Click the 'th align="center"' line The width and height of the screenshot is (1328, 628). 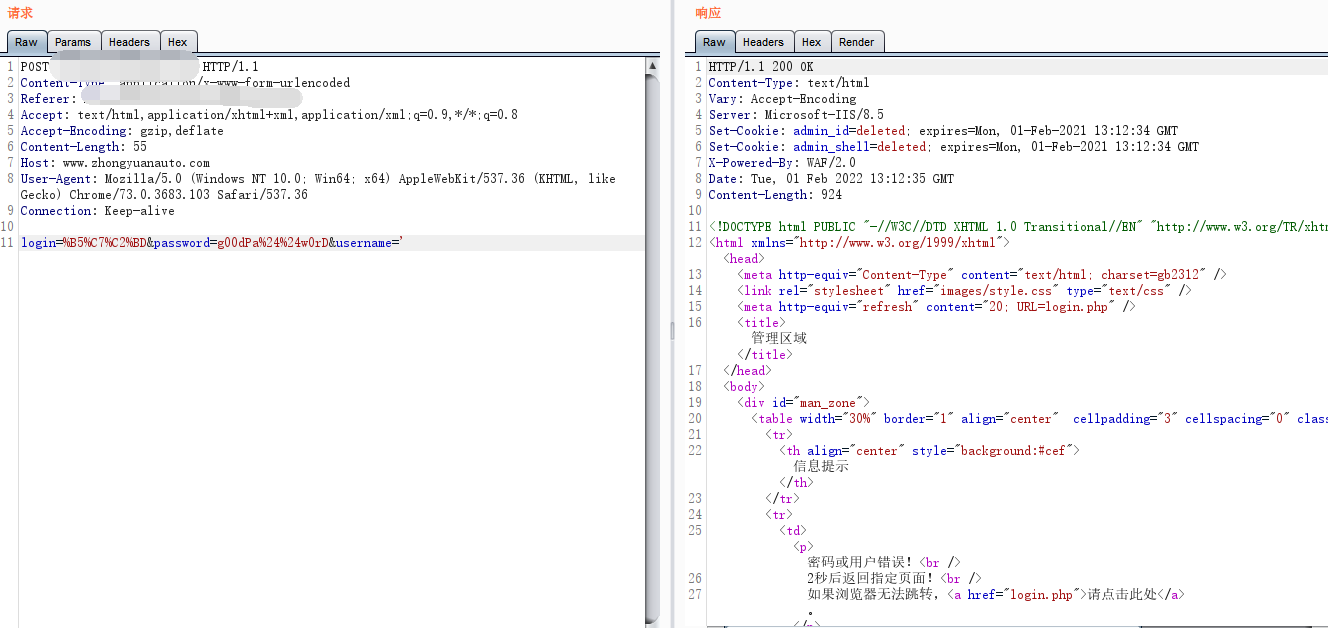tap(932, 451)
